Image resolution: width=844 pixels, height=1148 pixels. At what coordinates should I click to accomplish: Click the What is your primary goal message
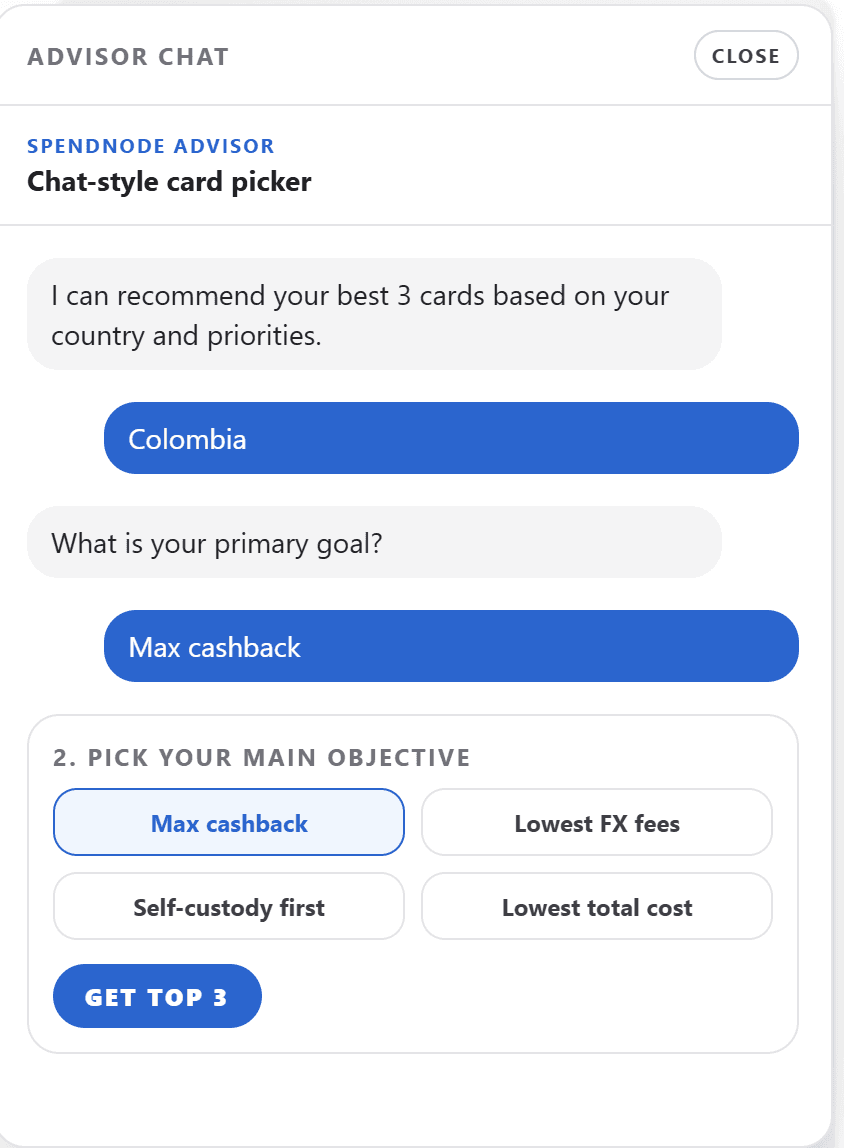point(374,542)
